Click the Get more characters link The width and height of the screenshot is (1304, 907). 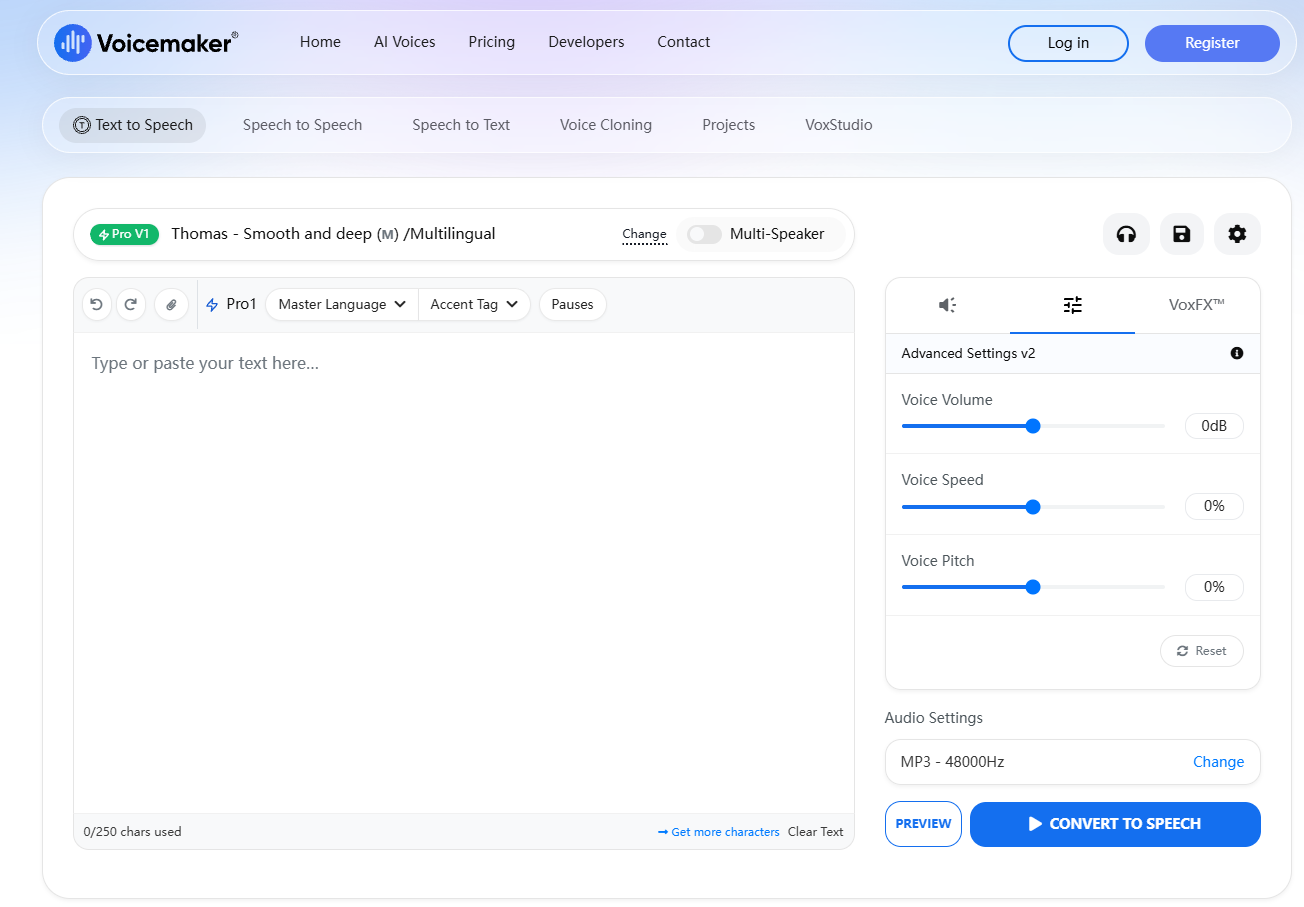[719, 832]
